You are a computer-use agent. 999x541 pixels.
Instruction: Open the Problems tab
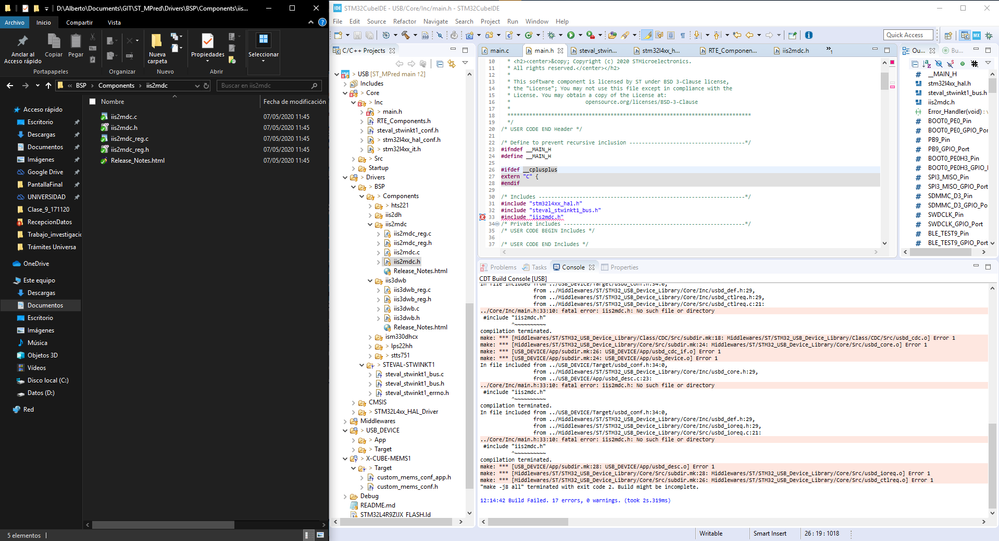pyautogui.click(x=498, y=267)
